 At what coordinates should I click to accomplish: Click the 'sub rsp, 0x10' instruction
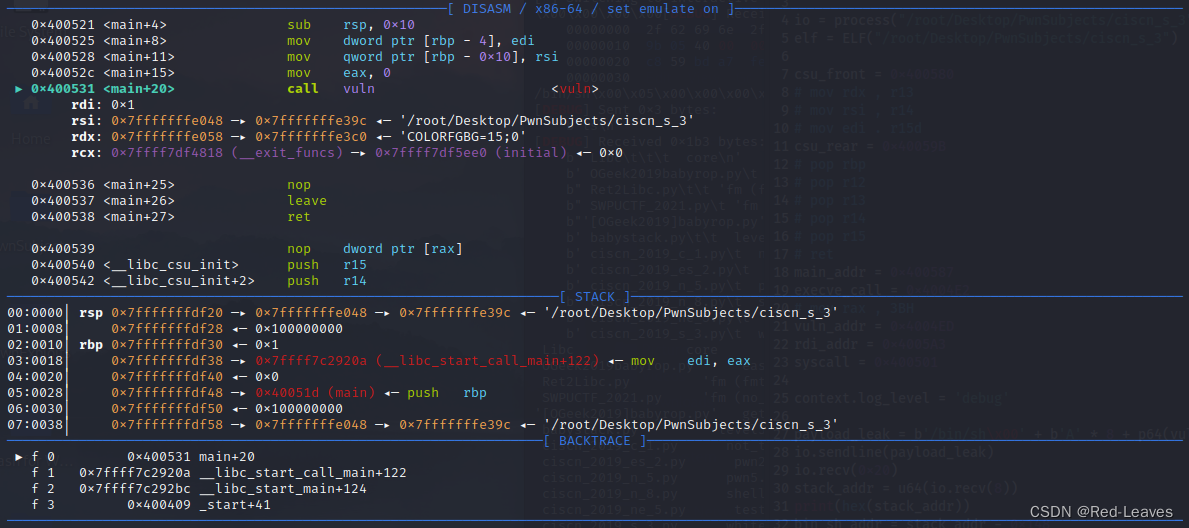click(x=351, y=25)
